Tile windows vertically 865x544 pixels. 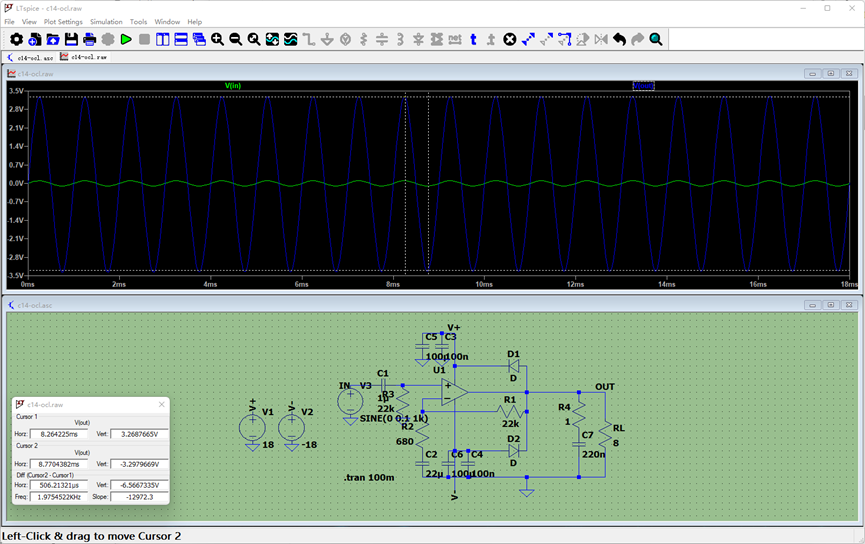coord(163,39)
